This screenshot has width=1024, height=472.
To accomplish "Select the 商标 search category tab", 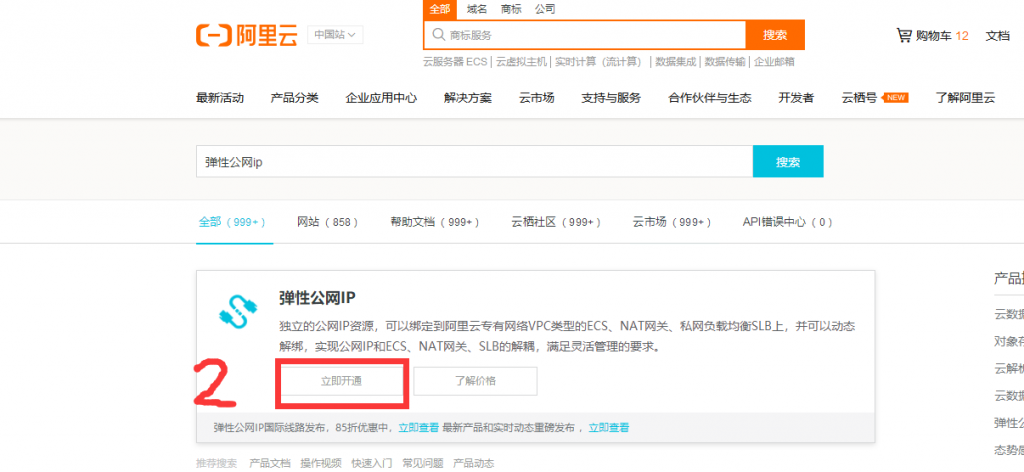I will coord(511,9).
